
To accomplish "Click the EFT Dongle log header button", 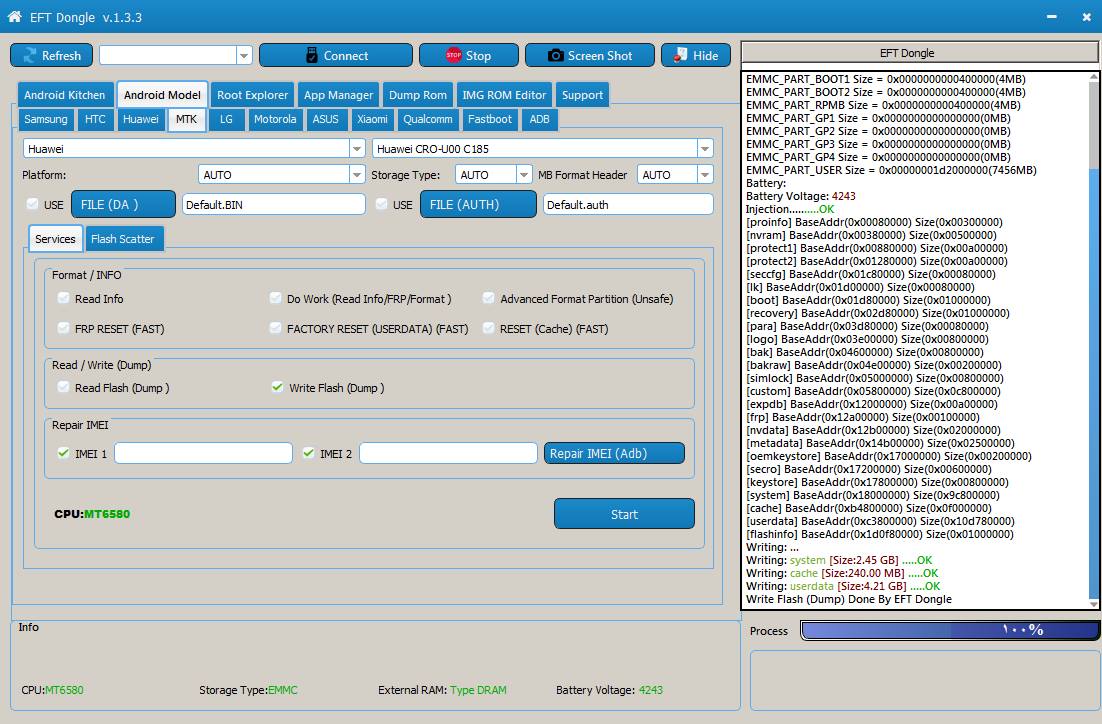I will pos(920,53).
